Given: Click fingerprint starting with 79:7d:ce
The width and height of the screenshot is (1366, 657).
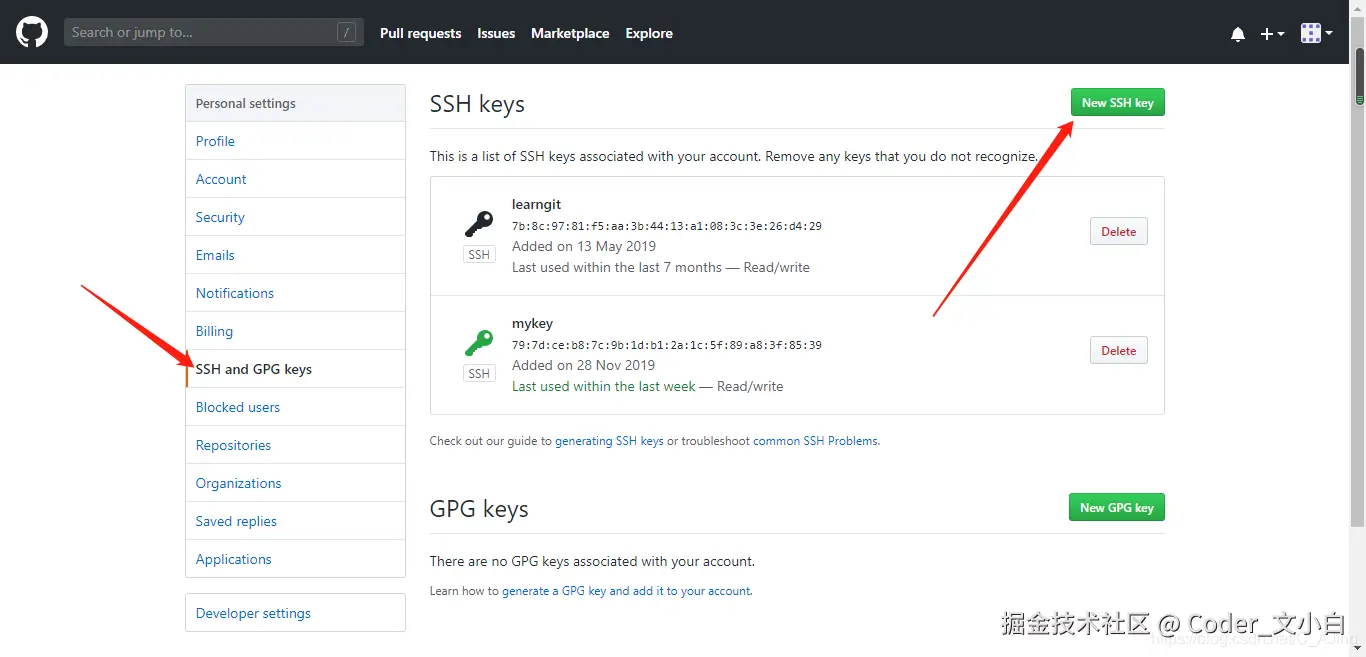Looking at the screenshot, I should tap(667, 345).
